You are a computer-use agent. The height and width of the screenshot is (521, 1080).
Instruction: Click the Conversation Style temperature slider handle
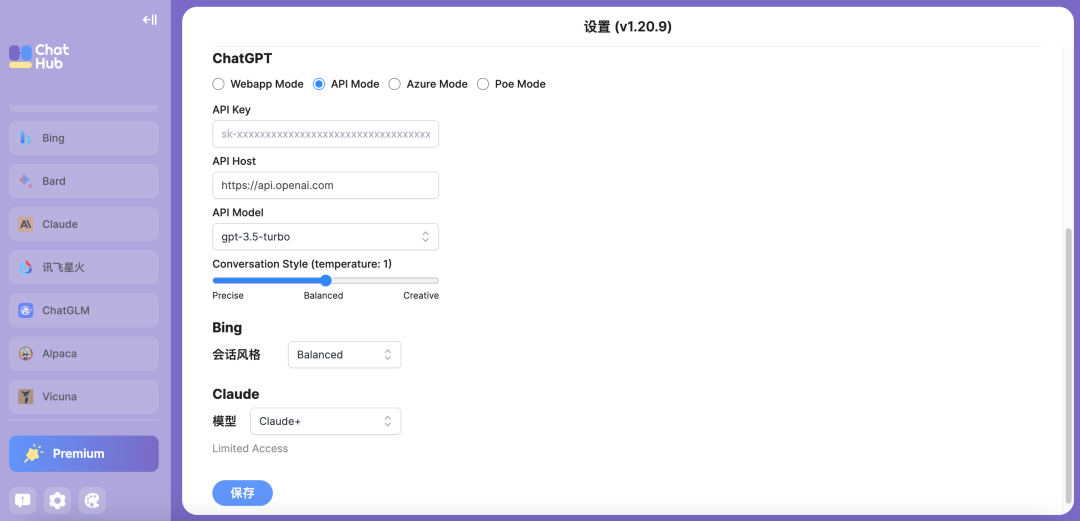(326, 281)
